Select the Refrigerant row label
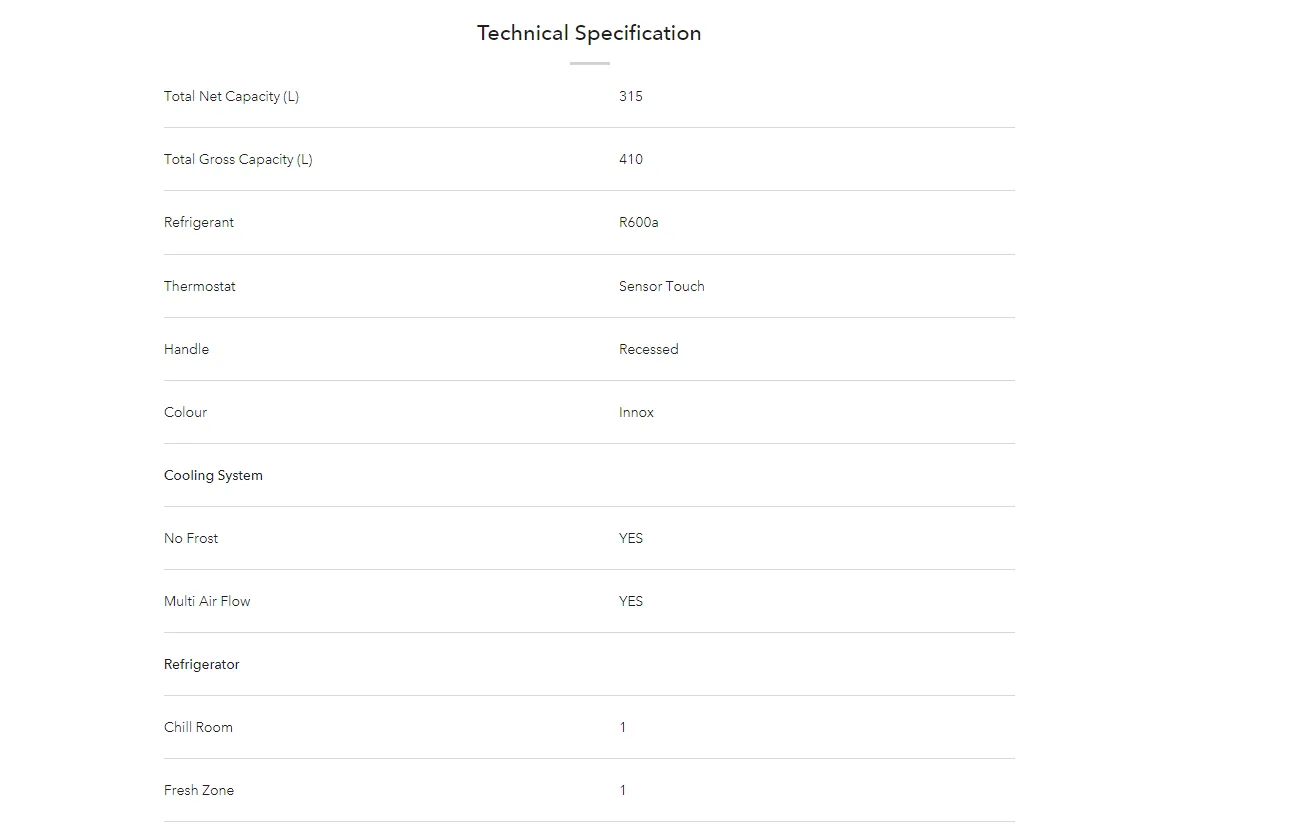Image resolution: width=1291 pixels, height=835 pixels. [x=199, y=223]
